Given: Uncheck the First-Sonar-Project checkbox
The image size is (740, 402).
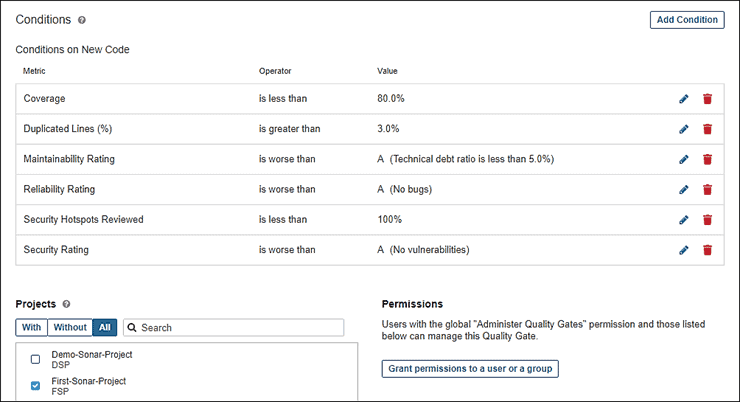Looking at the screenshot, I should [35, 385].
